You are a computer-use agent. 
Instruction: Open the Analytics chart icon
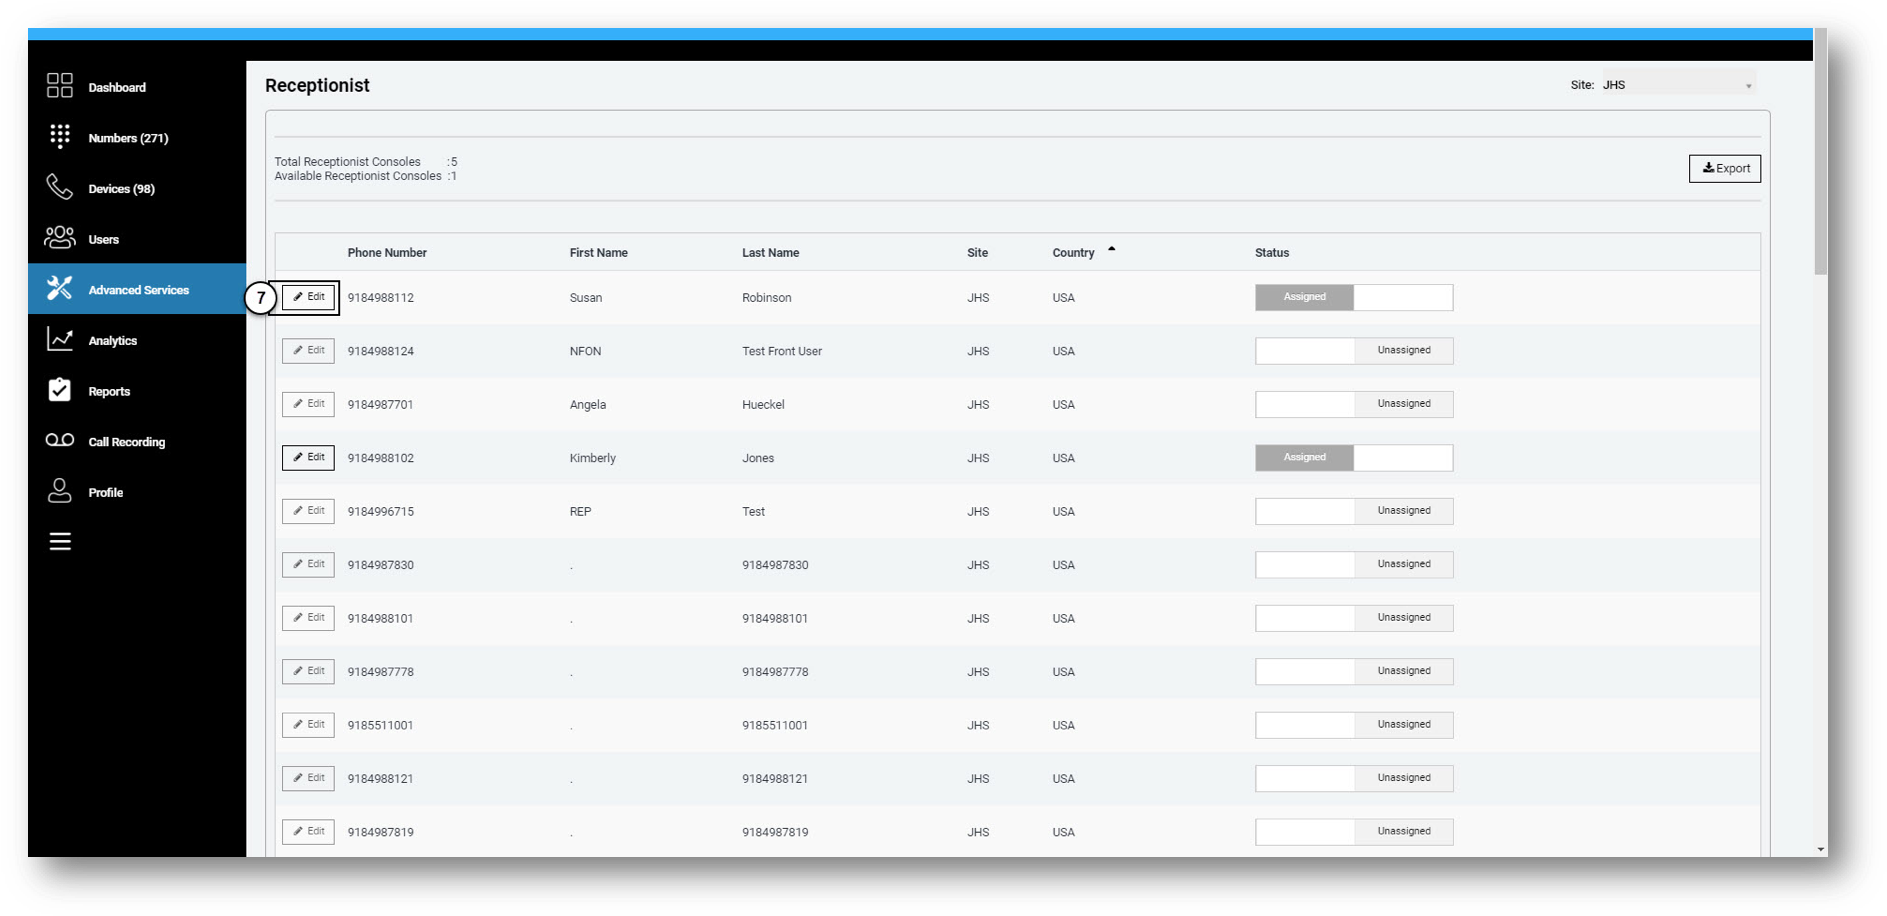pos(59,339)
